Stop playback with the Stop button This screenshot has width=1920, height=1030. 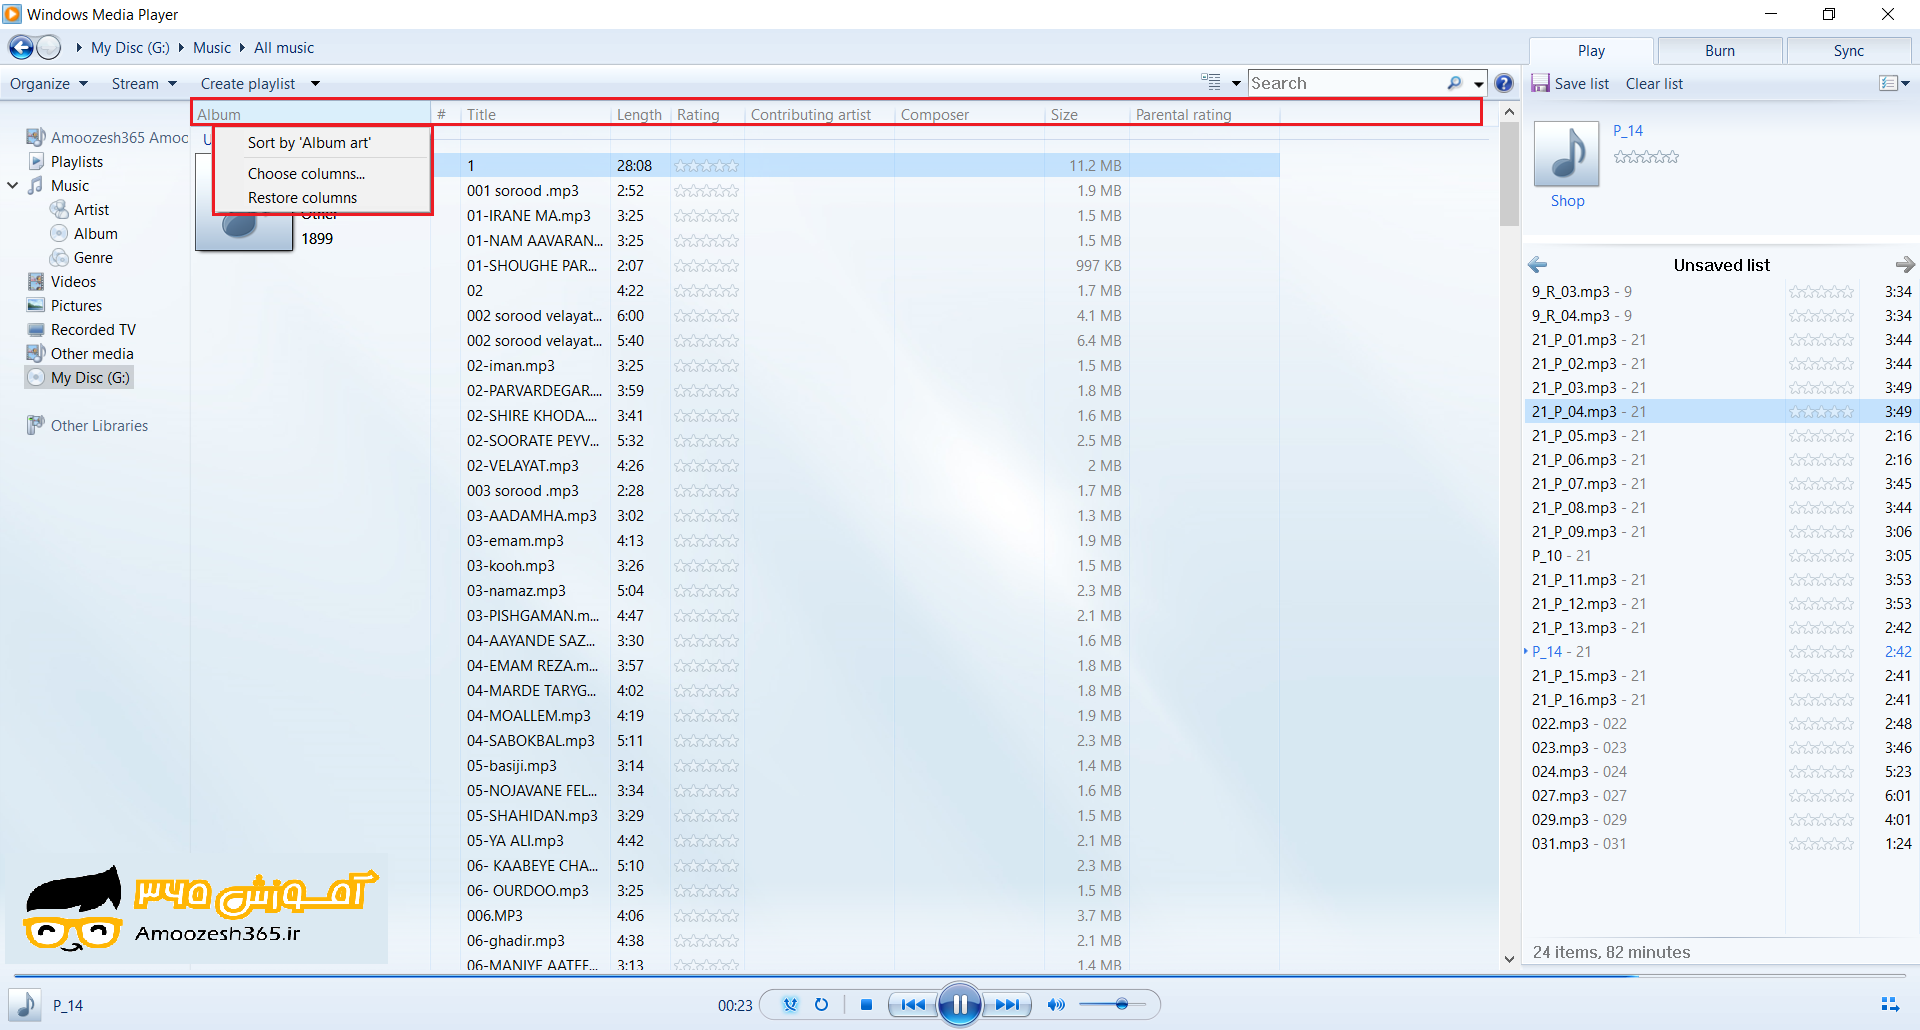867,1005
